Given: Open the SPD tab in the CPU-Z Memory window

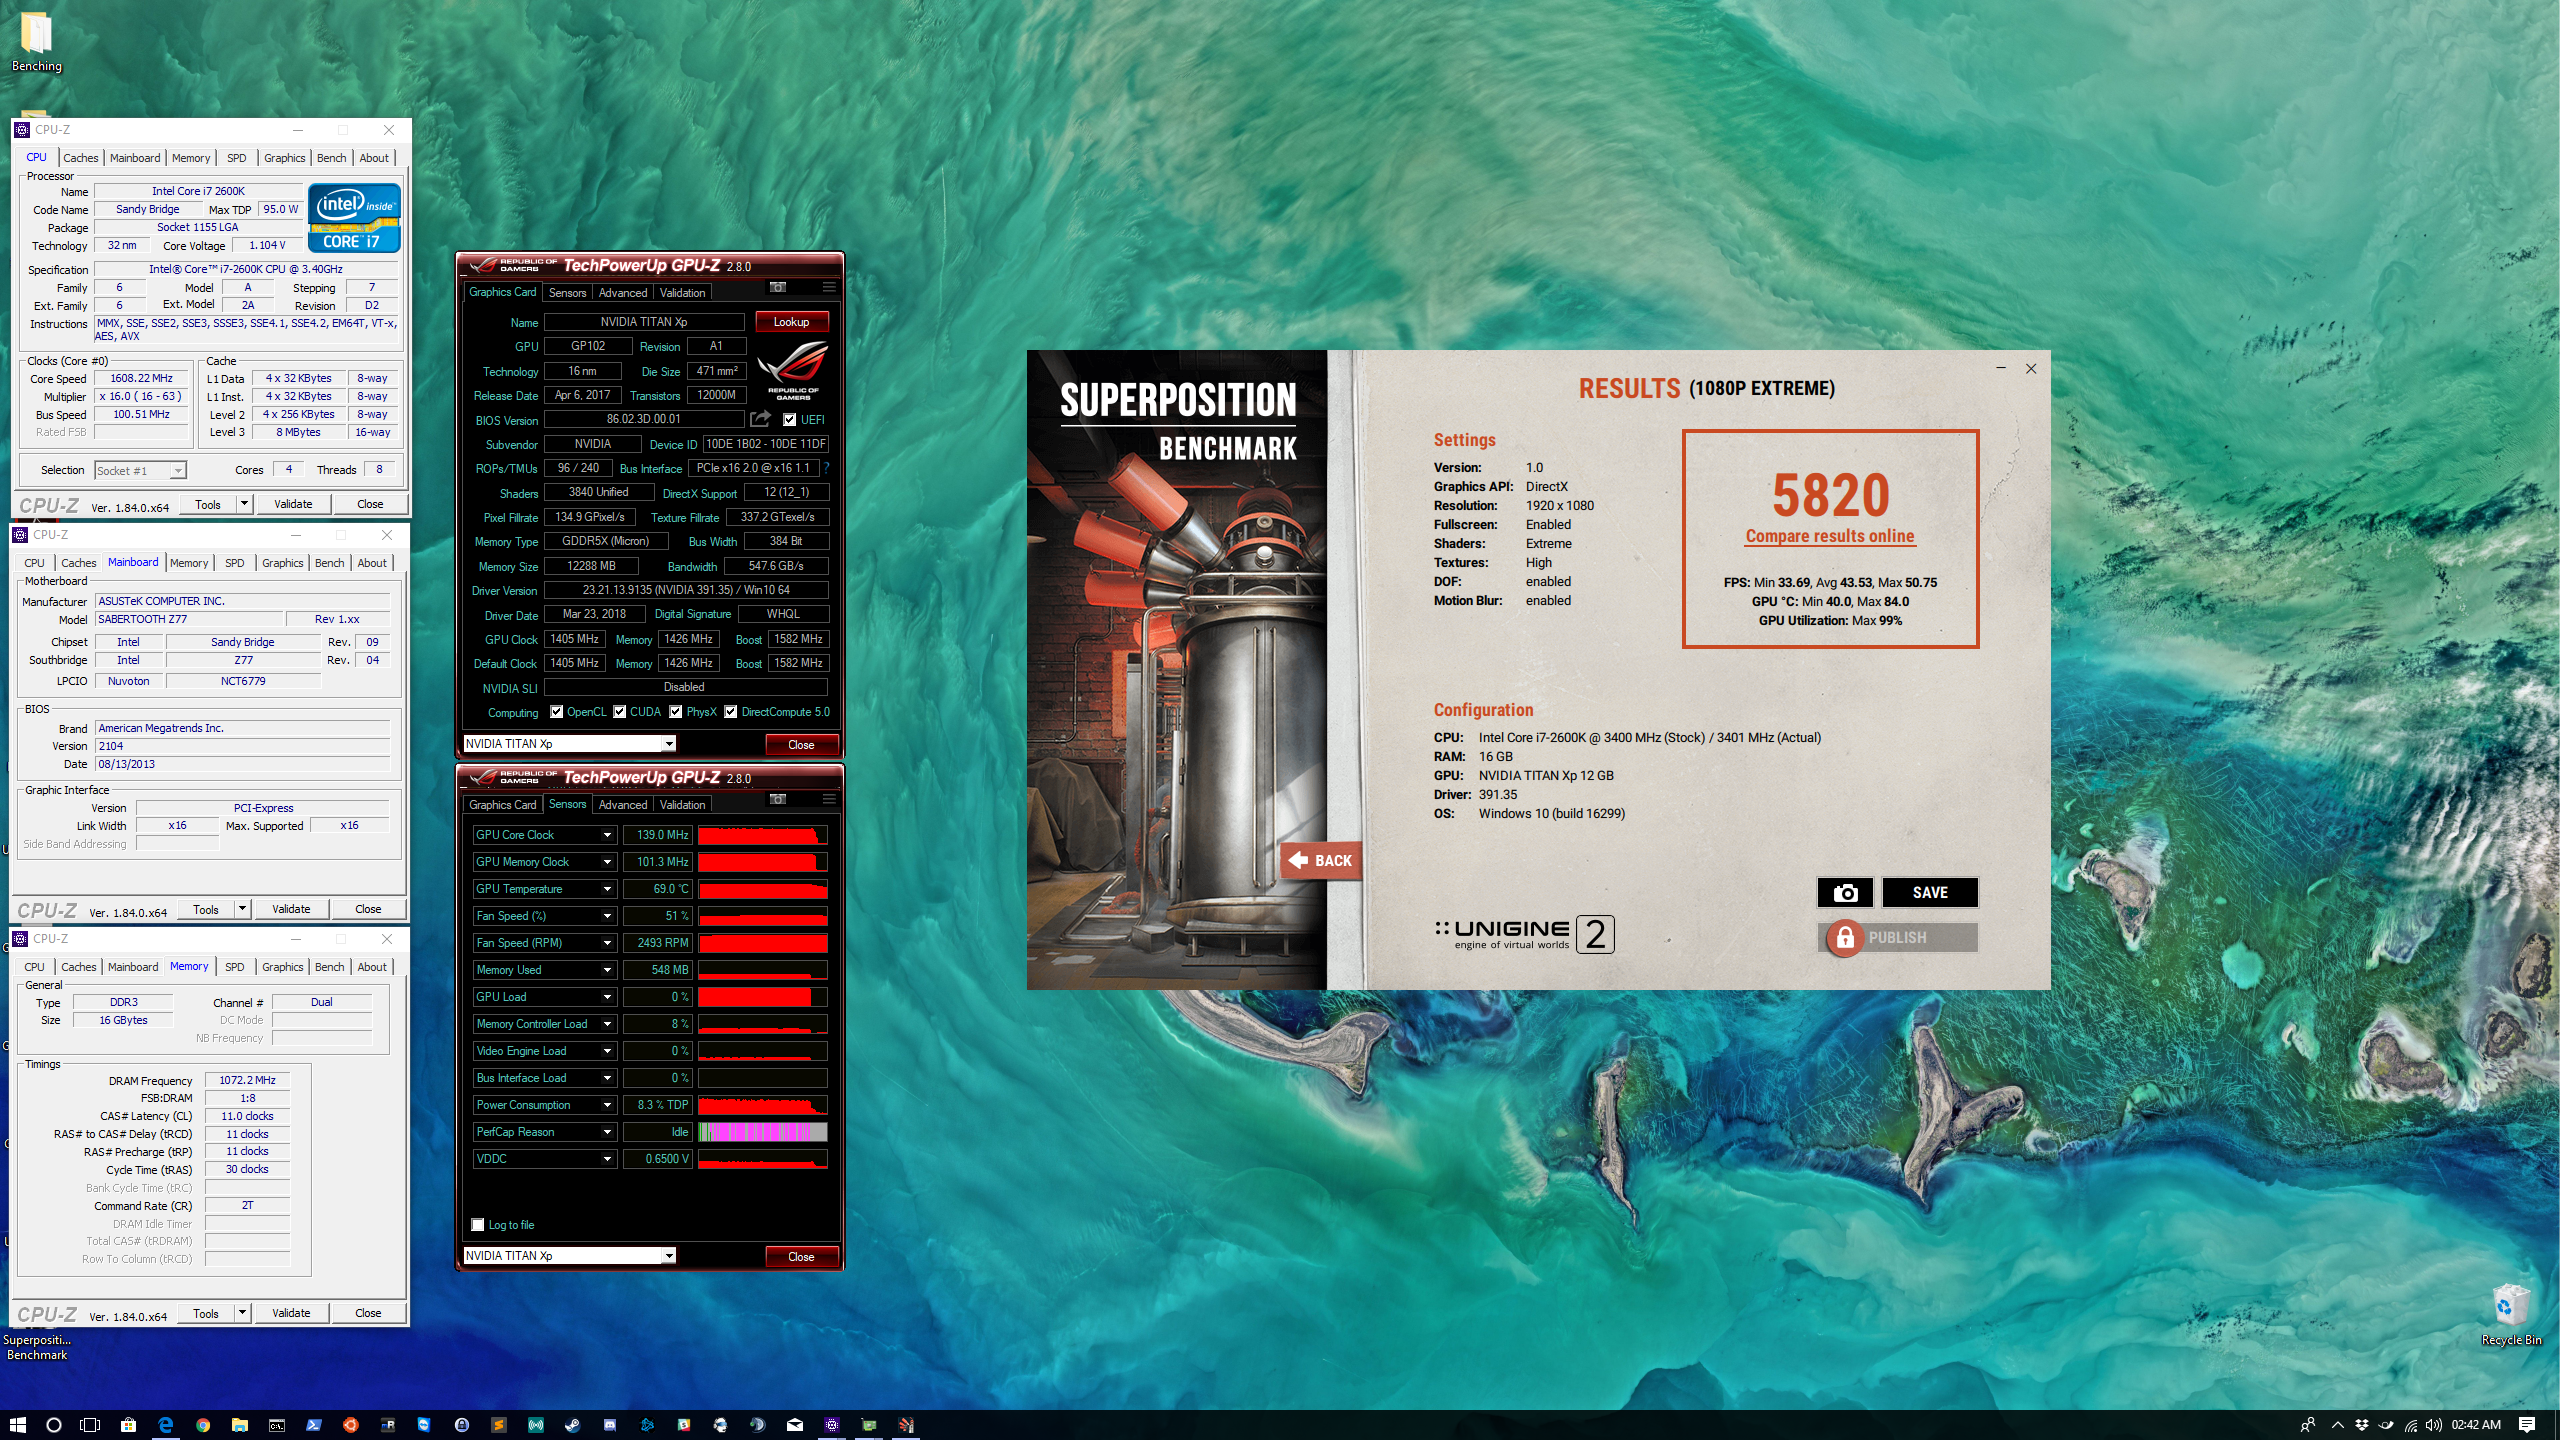Looking at the screenshot, I should [x=235, y=967].
